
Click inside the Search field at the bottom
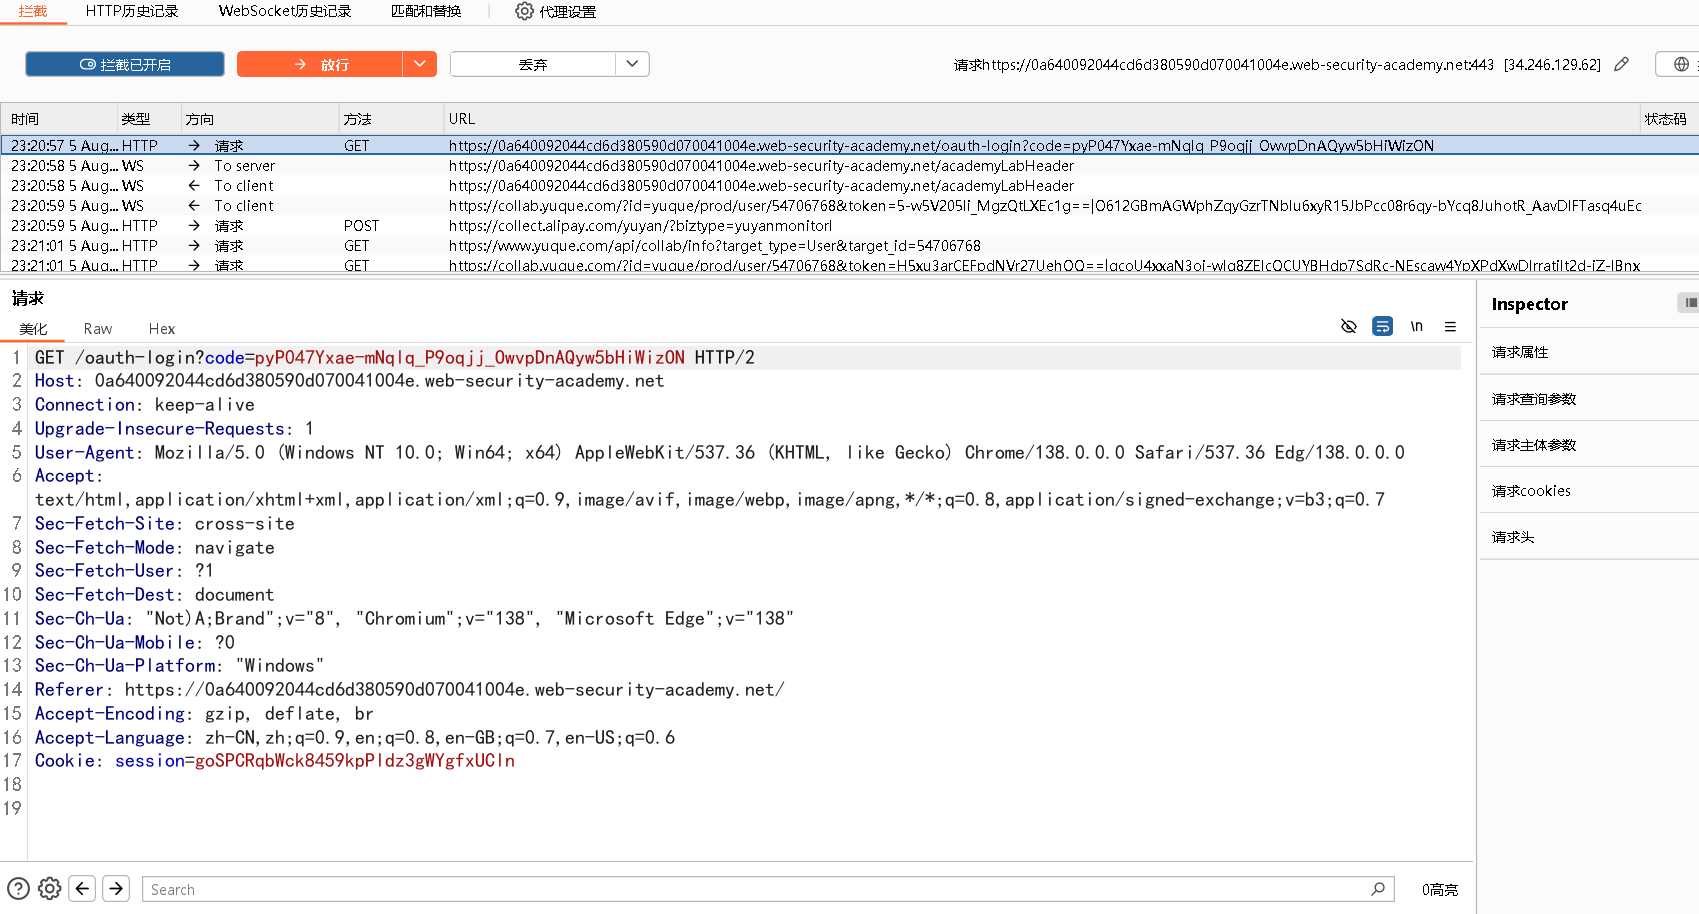coord(600,888)
